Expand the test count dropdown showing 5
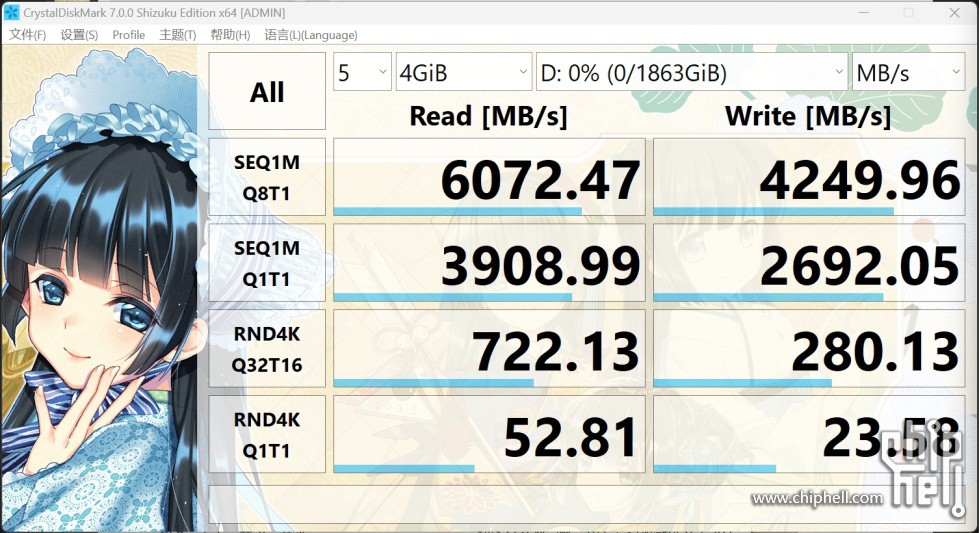This screenshot has height=533, width=979. tap(362, 72)
